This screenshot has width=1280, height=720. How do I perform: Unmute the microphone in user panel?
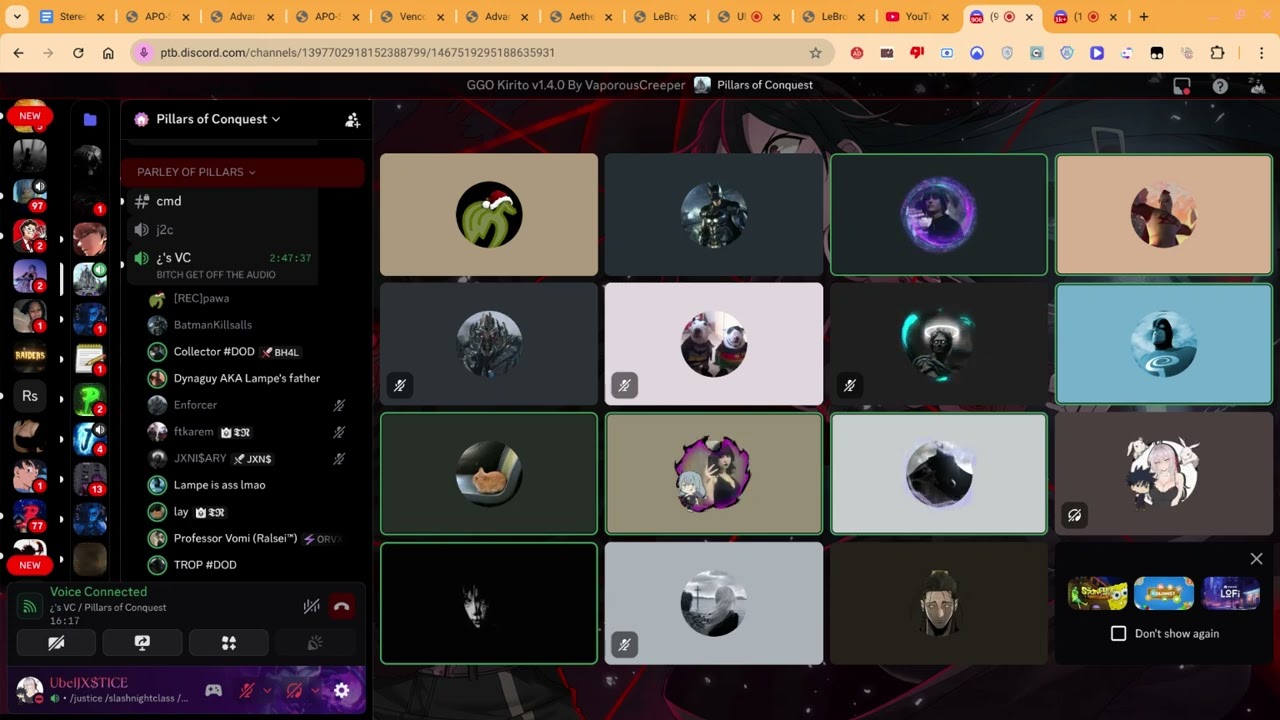[x=246, y=690]
